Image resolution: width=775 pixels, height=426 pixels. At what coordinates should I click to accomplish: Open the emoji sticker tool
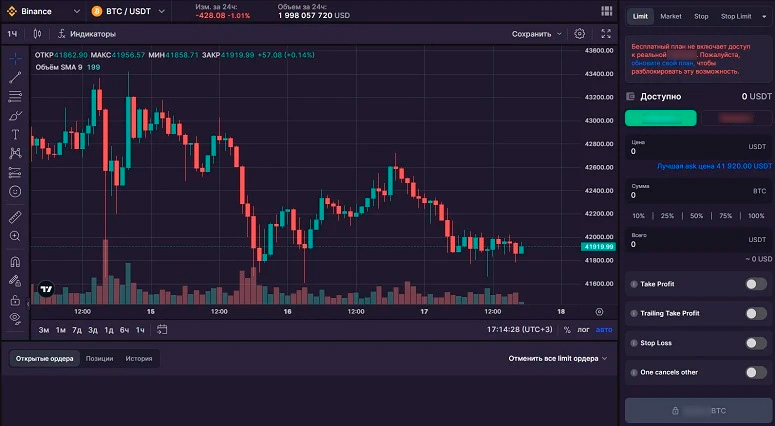[15, 191]
